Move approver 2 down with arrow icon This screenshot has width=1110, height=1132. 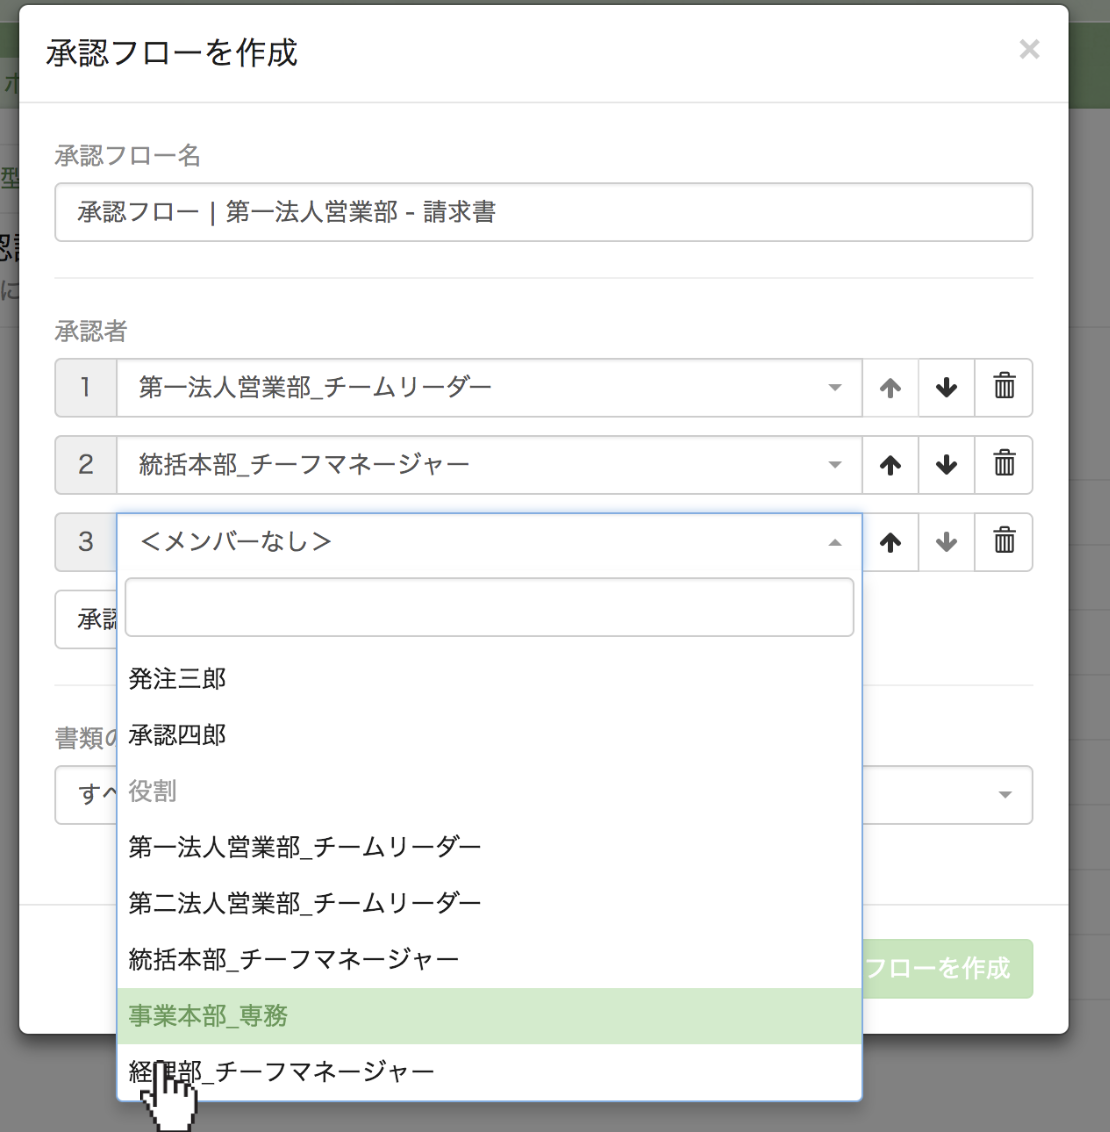coord(946,465)
